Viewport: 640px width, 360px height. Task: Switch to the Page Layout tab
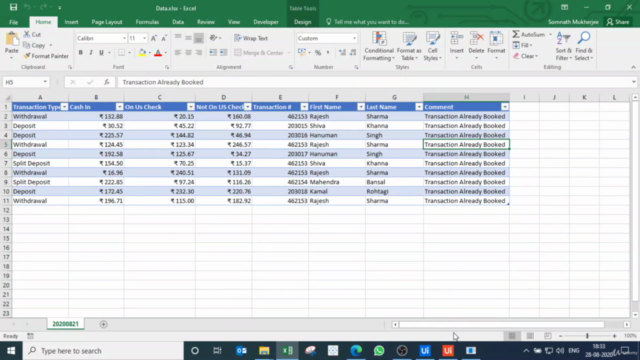point(107,22)
